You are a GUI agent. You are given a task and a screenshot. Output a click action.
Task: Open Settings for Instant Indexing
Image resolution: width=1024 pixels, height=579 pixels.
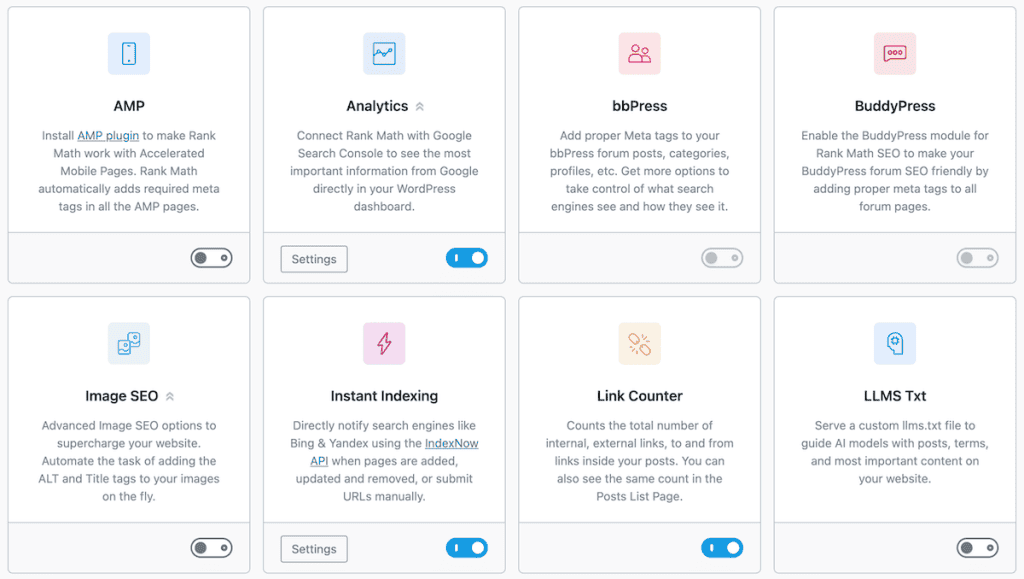pyautogui.click(x=313, y=548)
